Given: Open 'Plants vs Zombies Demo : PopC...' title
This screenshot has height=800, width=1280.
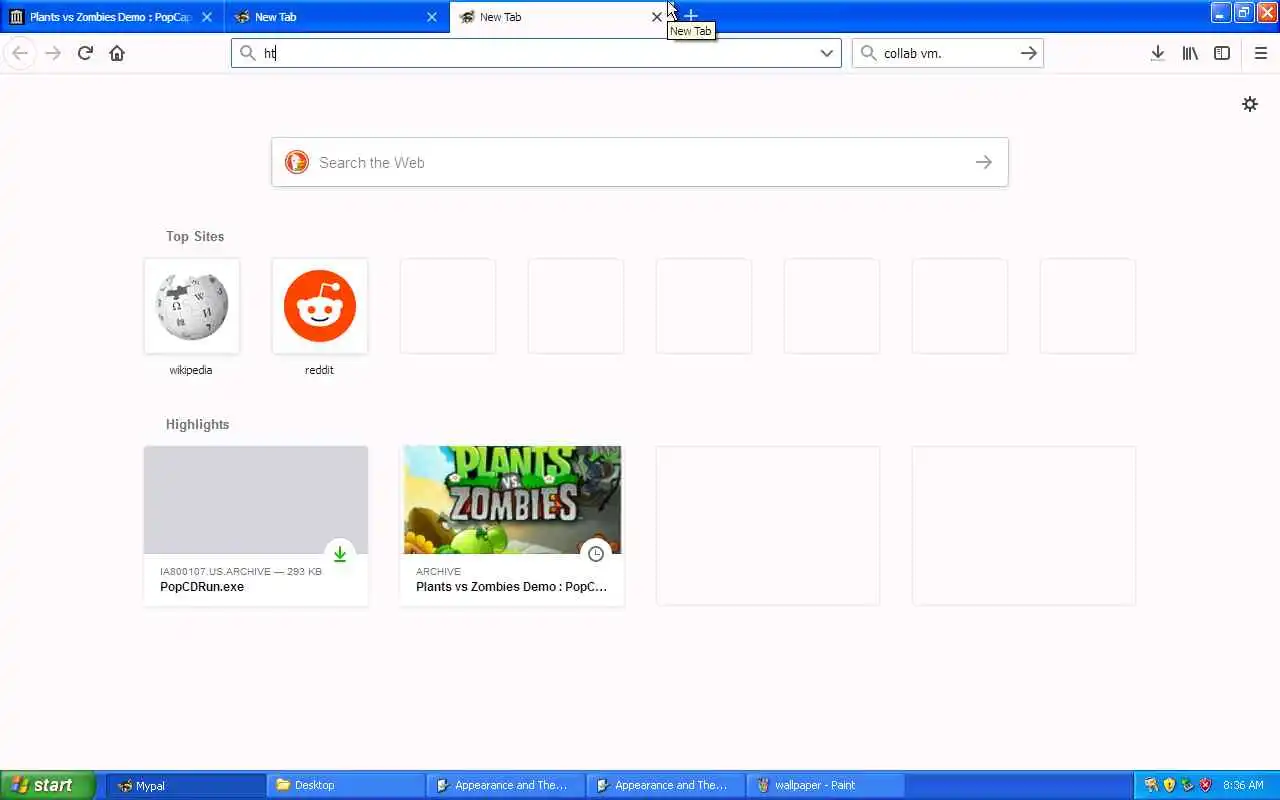Looking at the screenshot, I should [x=511, y=587].
